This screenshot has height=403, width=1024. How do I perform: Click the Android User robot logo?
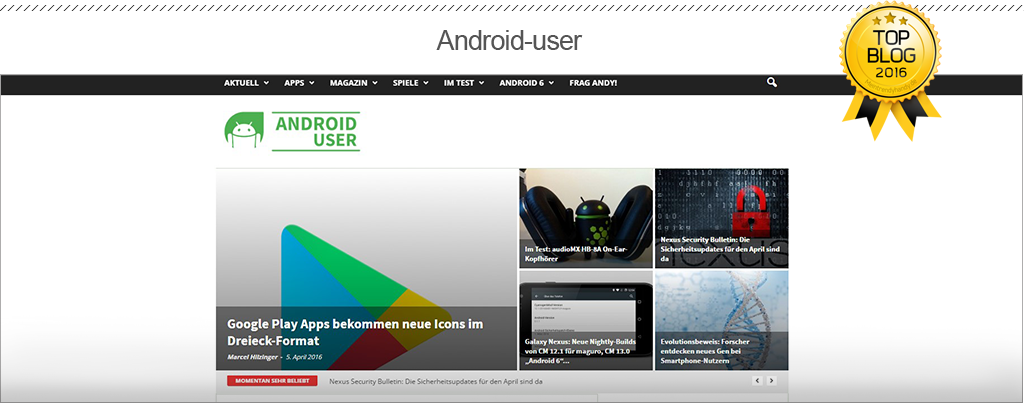244,130
